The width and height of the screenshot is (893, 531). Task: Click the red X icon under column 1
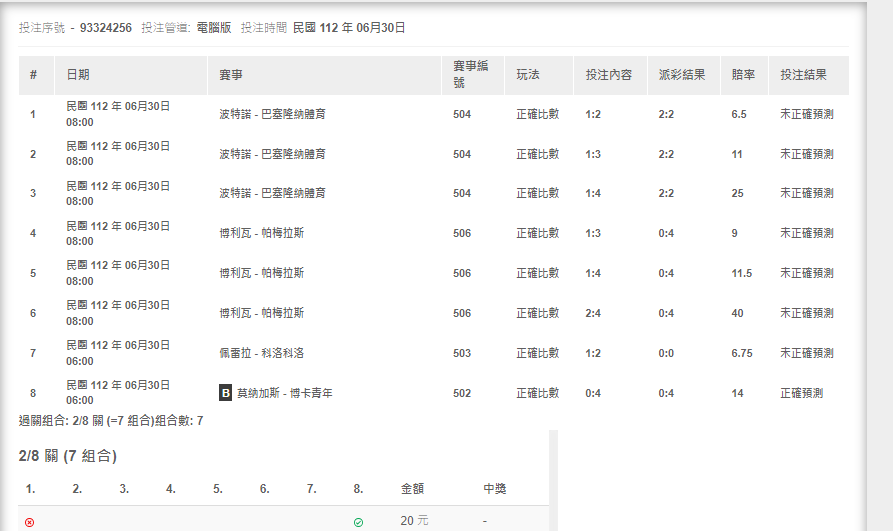[x=29, y=522]
